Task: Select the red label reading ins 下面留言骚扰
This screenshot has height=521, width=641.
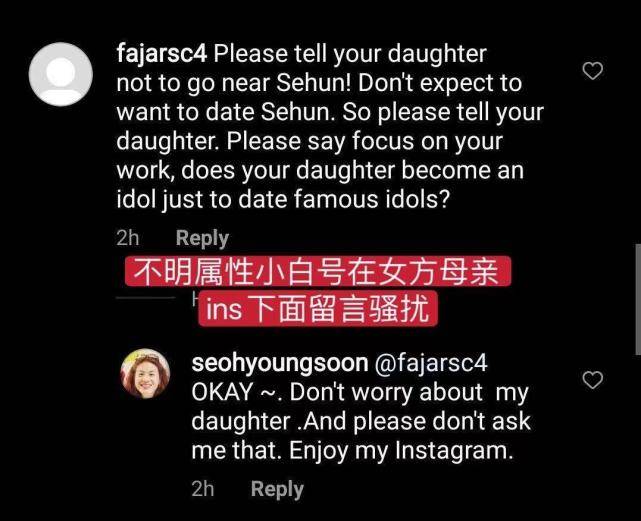Action: pyautogui.click(x=318, y=309)
